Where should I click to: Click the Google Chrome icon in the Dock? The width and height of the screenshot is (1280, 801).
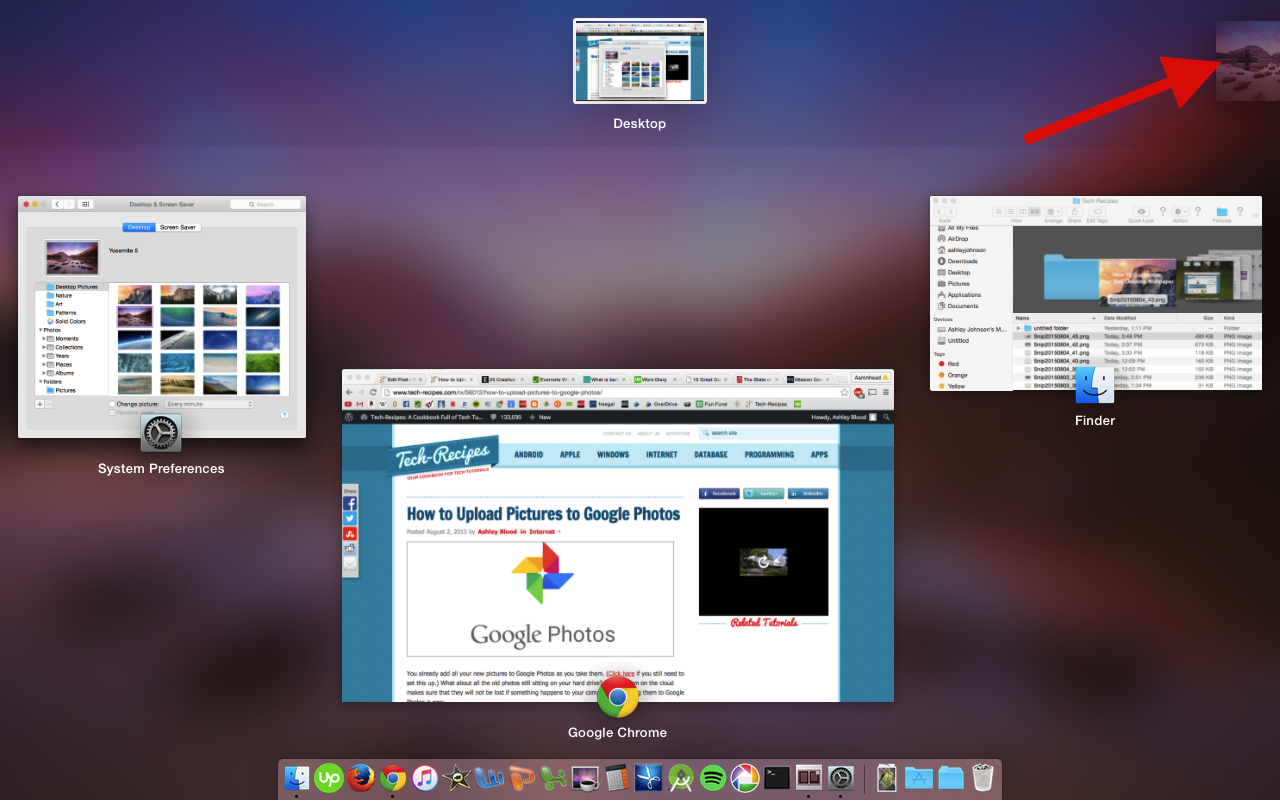tap(393, 777)
